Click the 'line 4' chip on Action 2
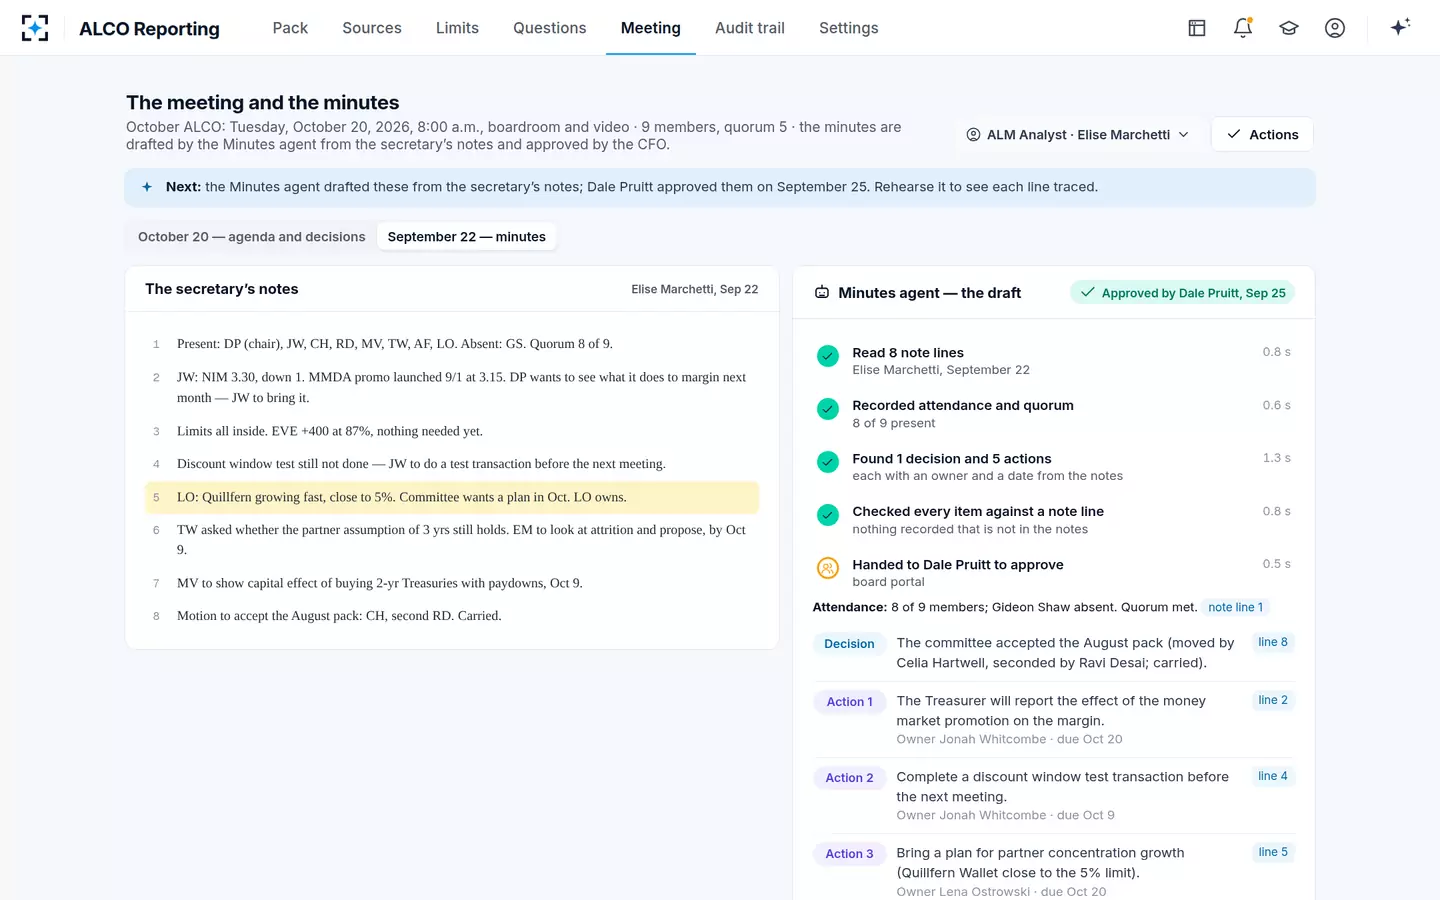1440x900 pixels. click(1273, 776)
